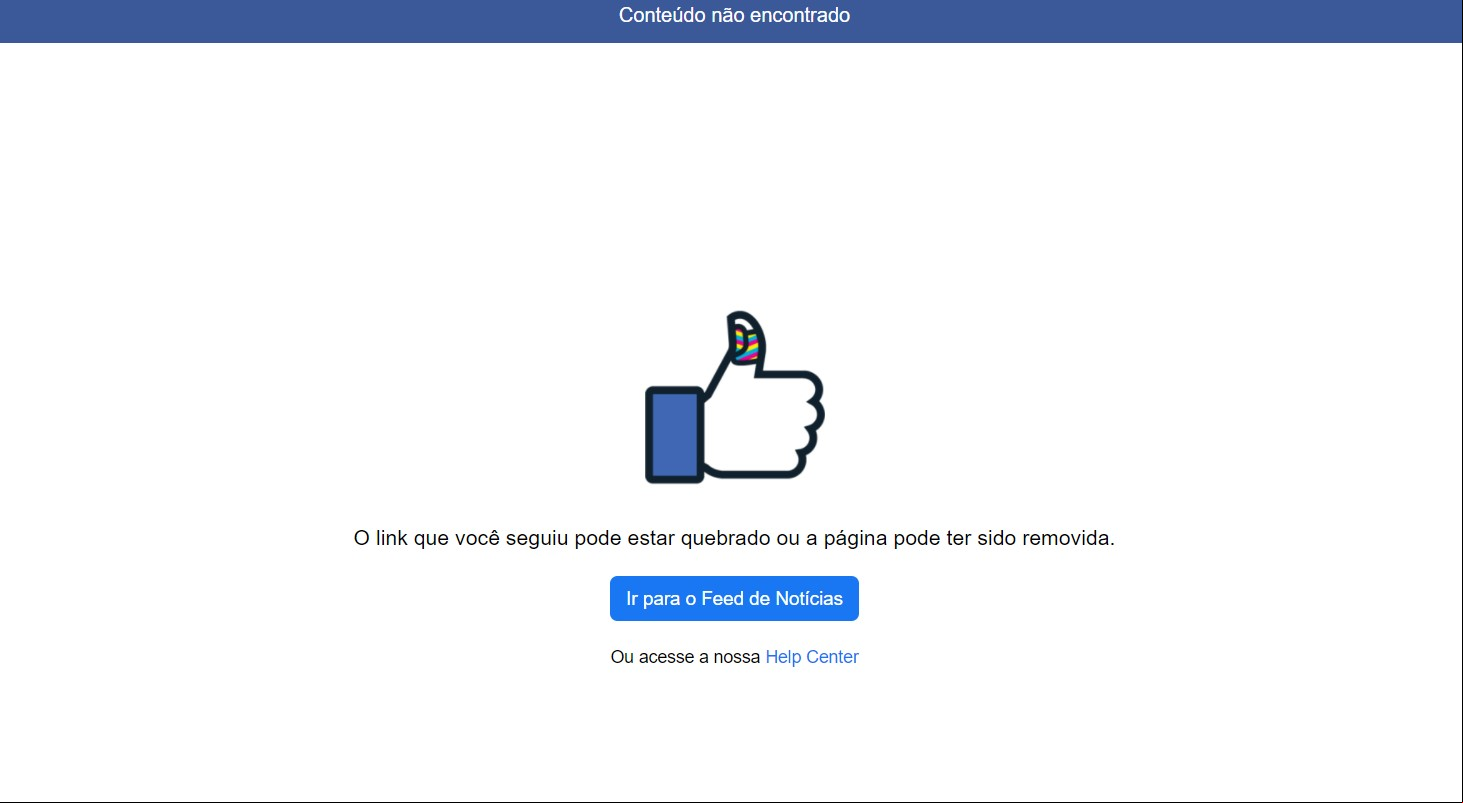Click the thumbs-up like illustration
The width and height of the screenshot is (1463, 803).
click(734, 397)
